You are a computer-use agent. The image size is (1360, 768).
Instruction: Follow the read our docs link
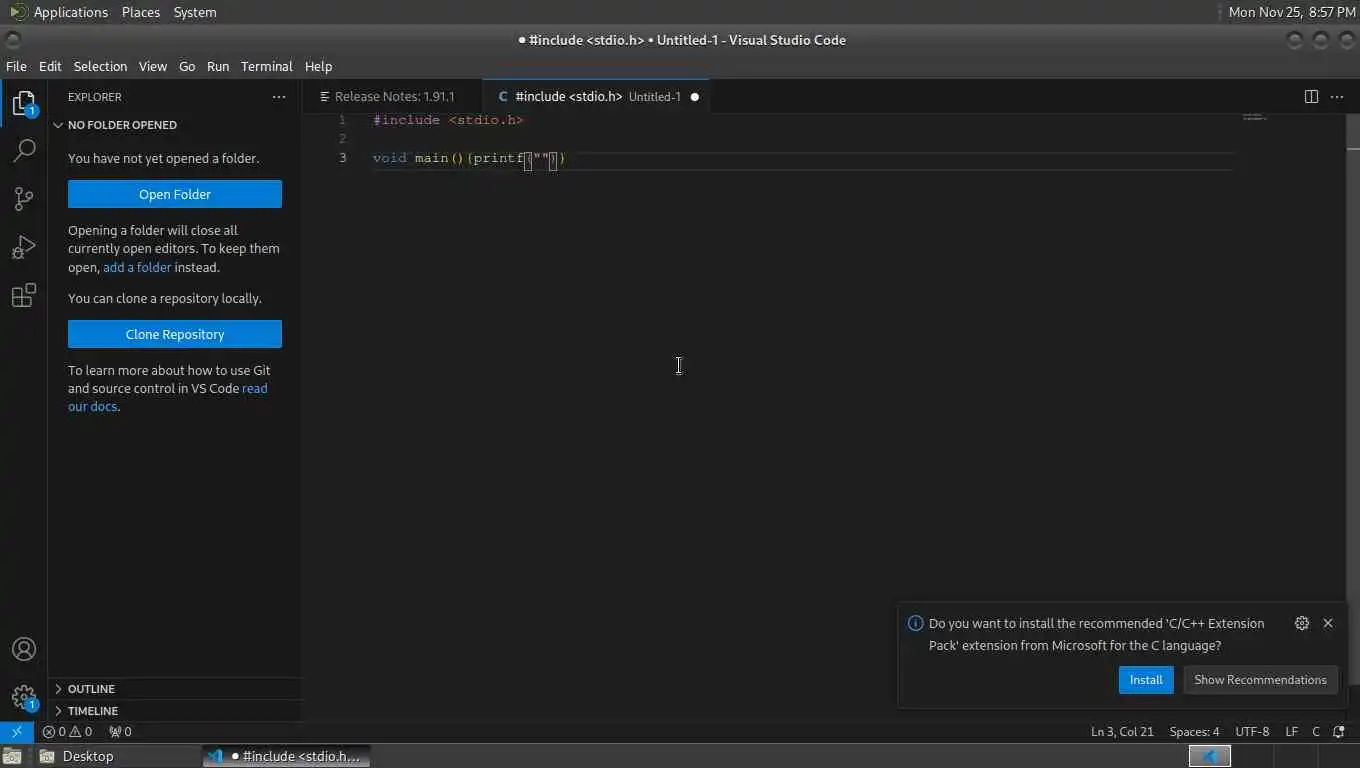pos(168,398)
